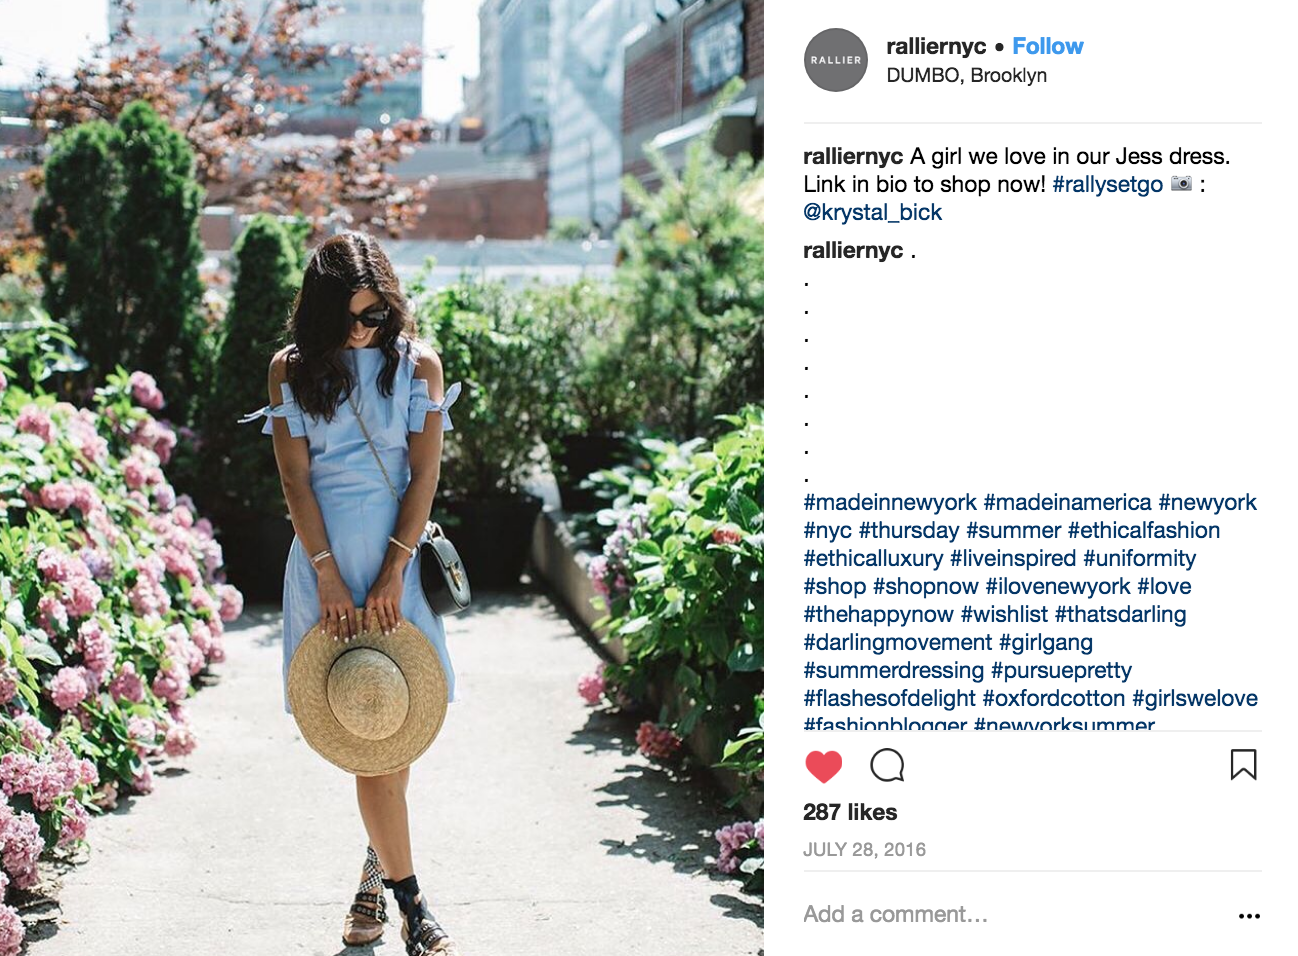Follow the ralliernyc account
This screenshot has width=1298, height=956.
point(1047,46)
